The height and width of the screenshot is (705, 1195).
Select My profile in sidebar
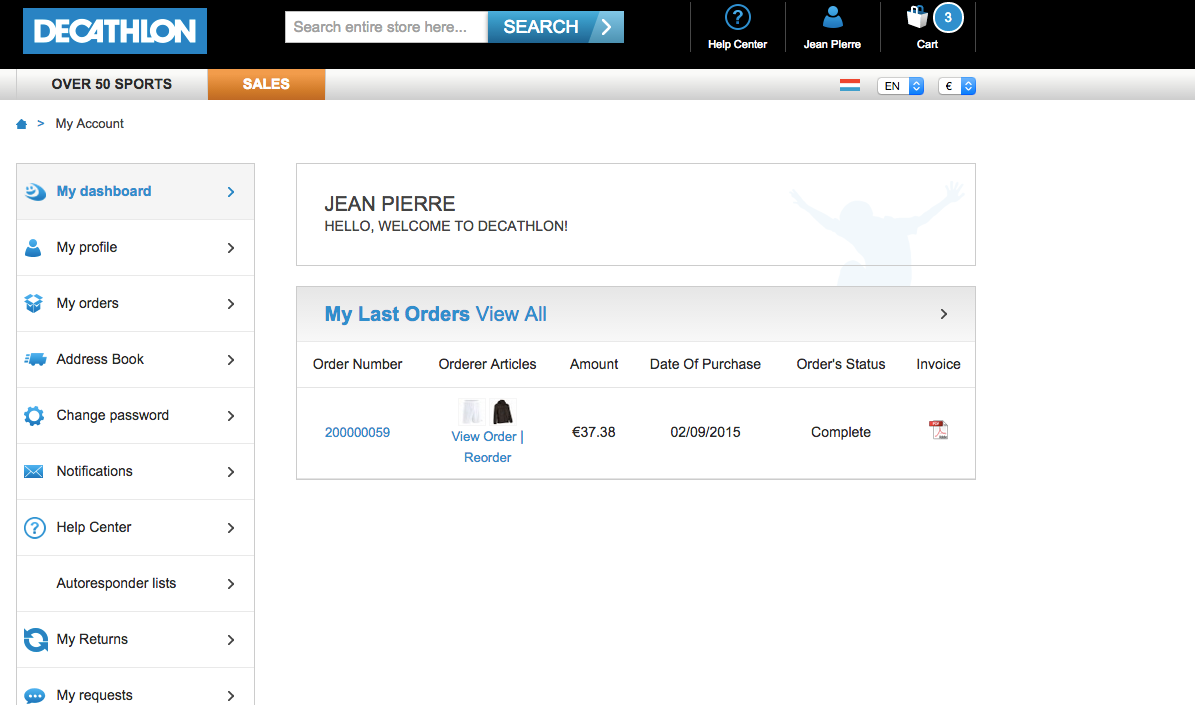(136, 248)
